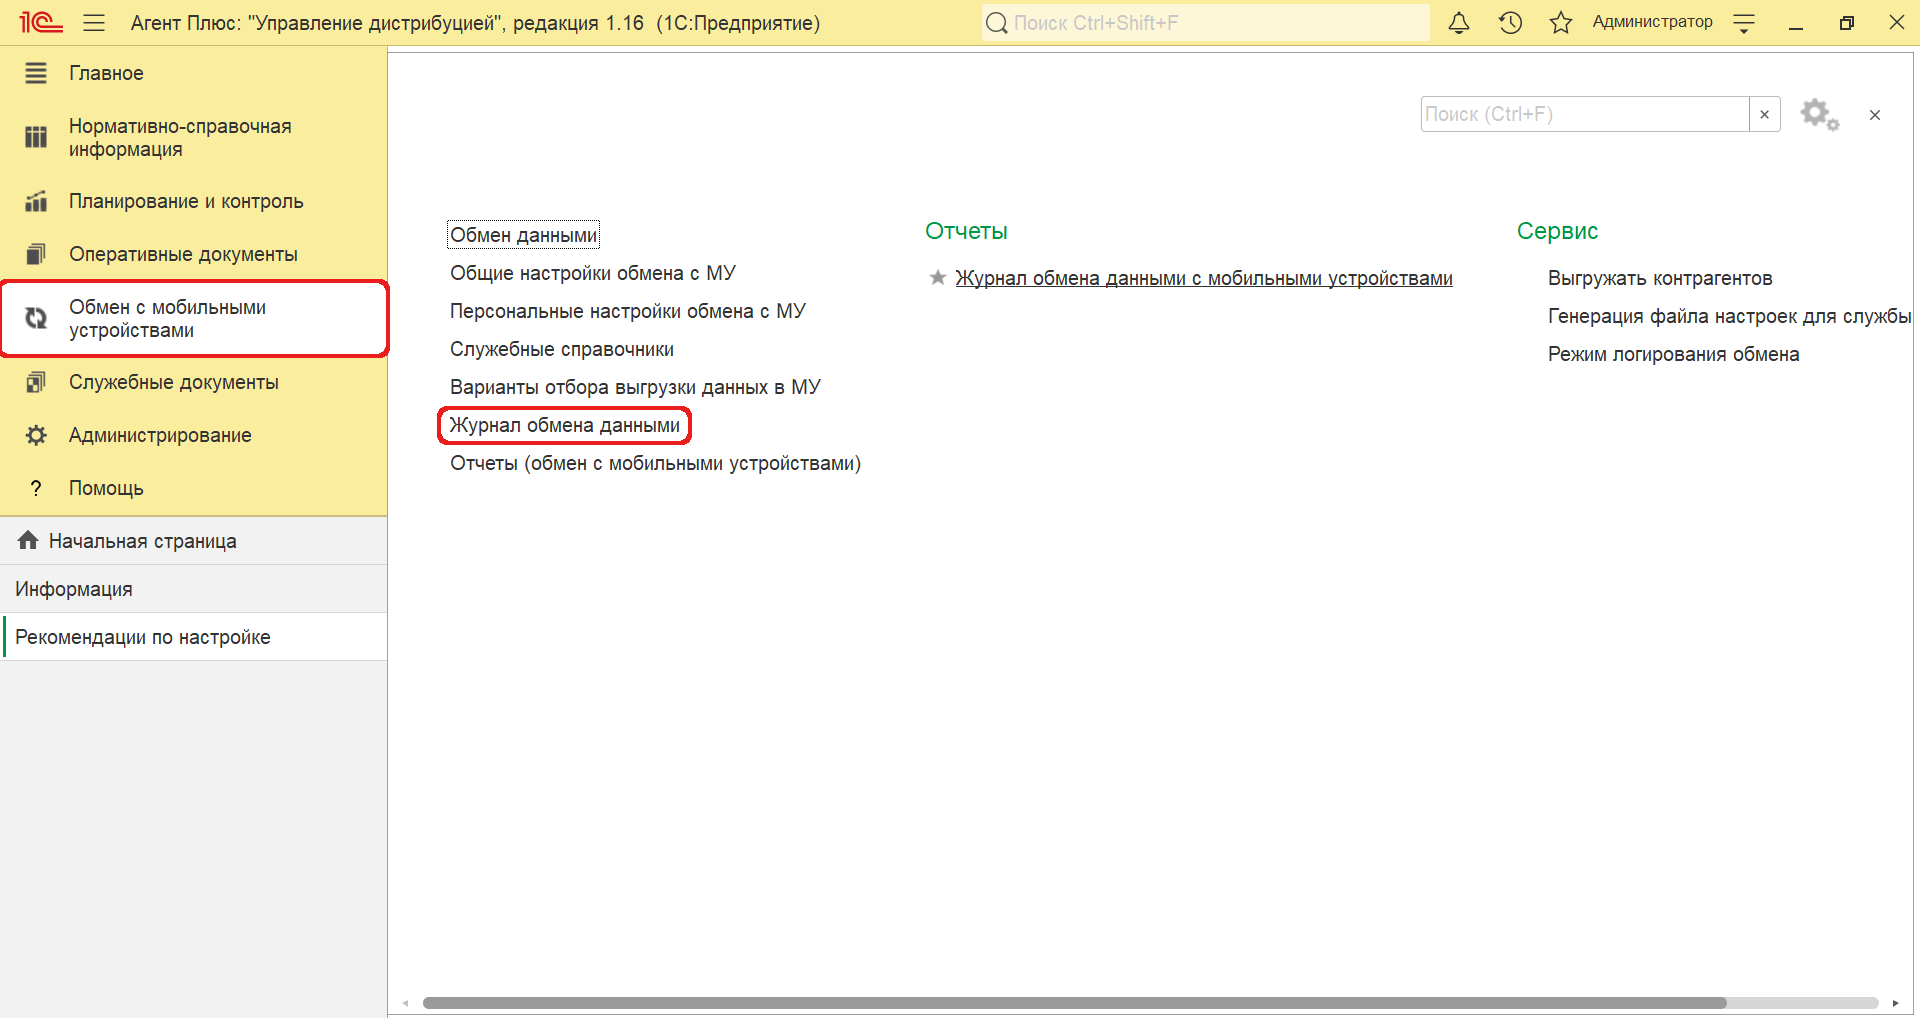Click the horizontal scrollbar at the bottom
Viewport: 1920px width, 1018px height.
(1074, 1003)
